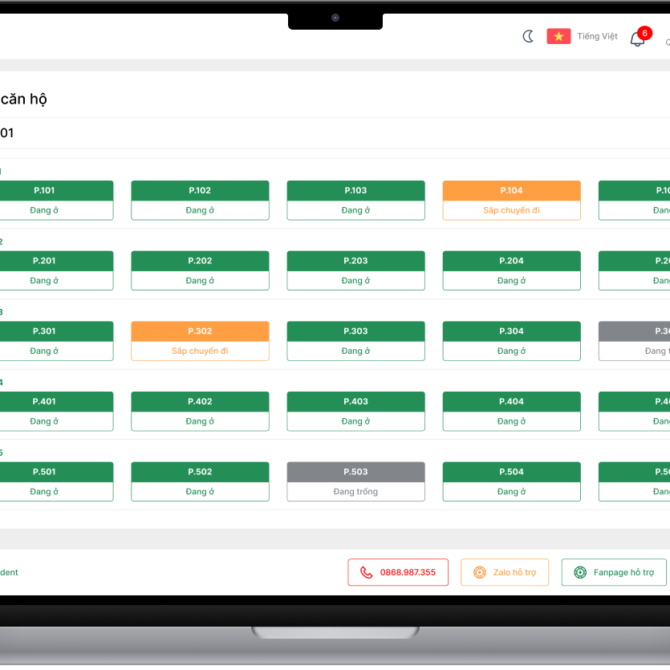Viewport: 670px width, 670px height.
Task: Open apartment P.102 card
Action: tap(200, 200)
